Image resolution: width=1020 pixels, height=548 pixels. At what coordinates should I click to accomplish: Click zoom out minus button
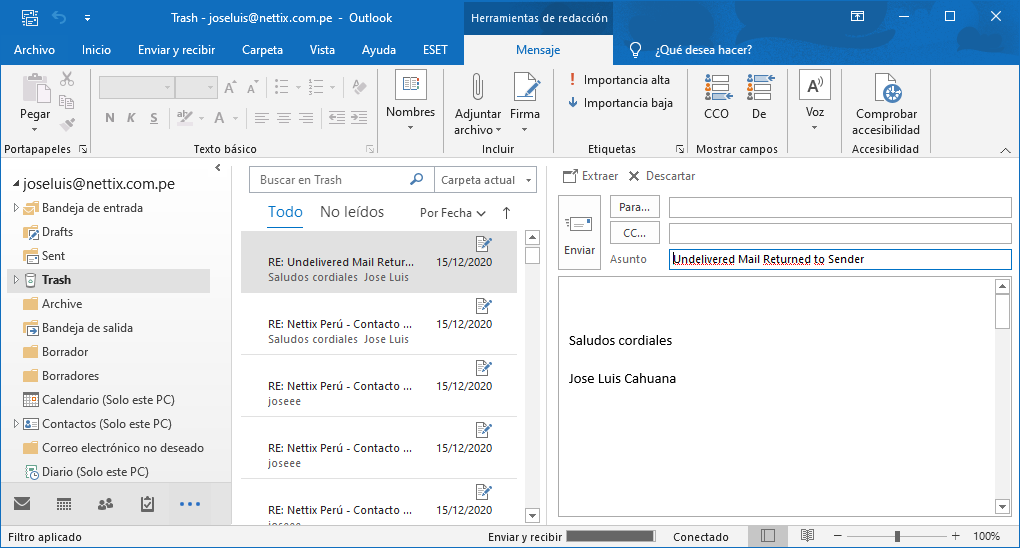[838, 536]
